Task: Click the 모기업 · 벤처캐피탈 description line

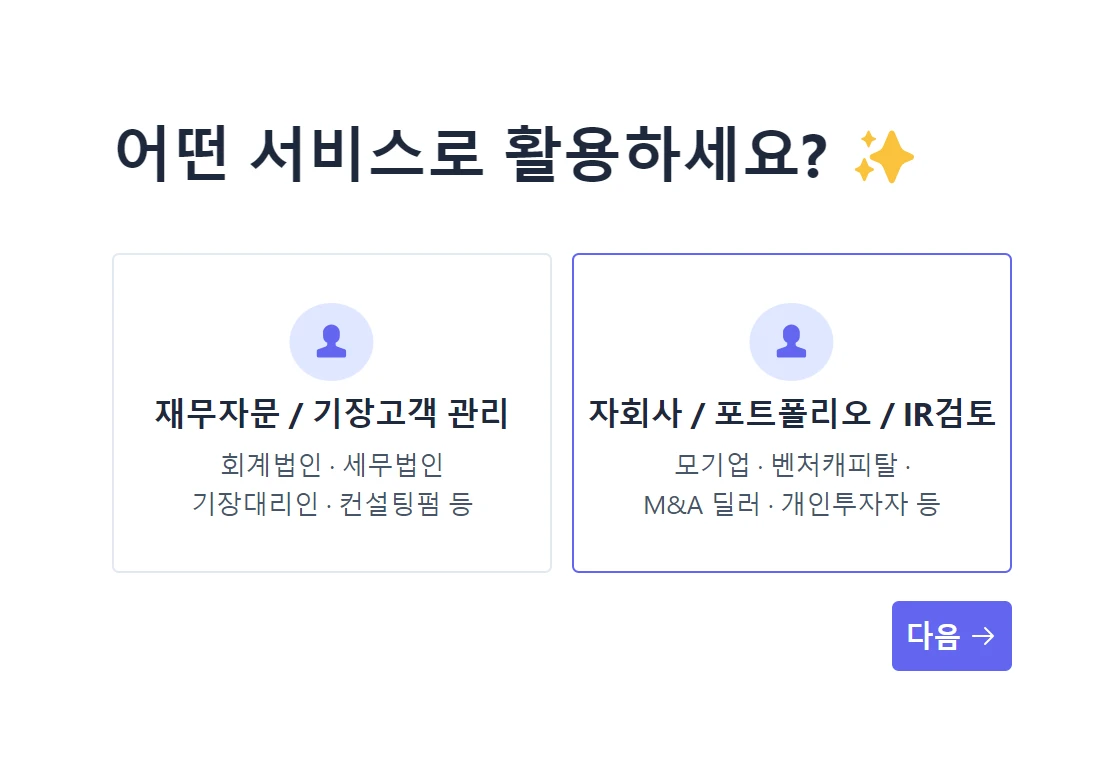Action: [792, 465]
